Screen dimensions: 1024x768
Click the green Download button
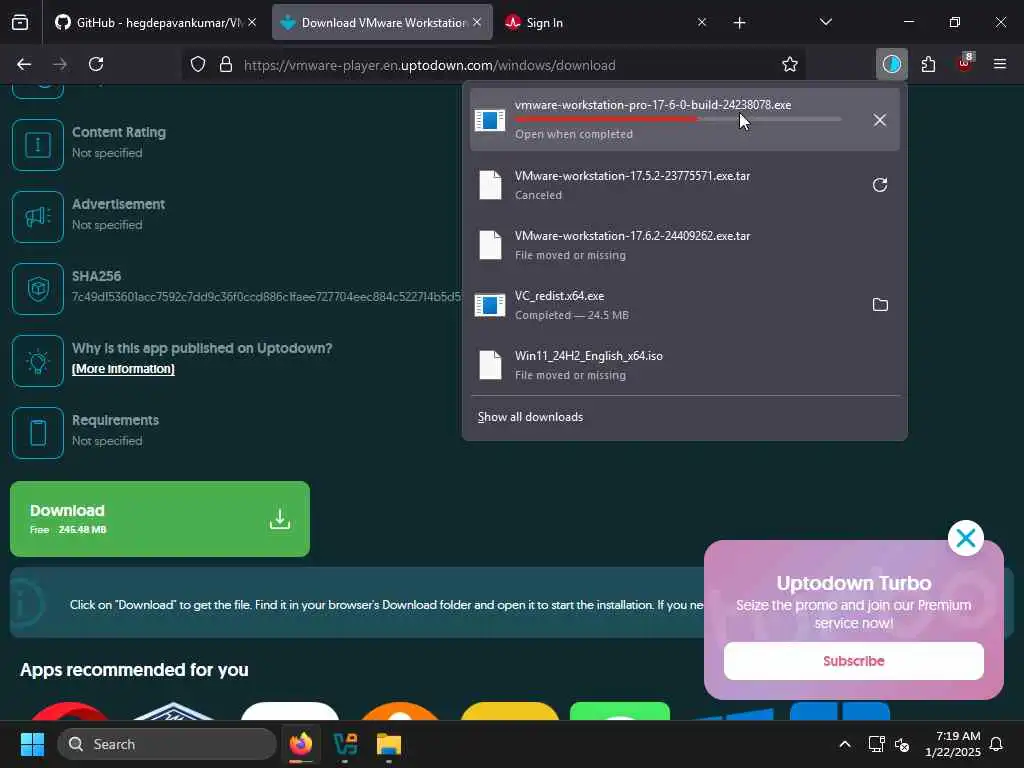coord(160,519)
